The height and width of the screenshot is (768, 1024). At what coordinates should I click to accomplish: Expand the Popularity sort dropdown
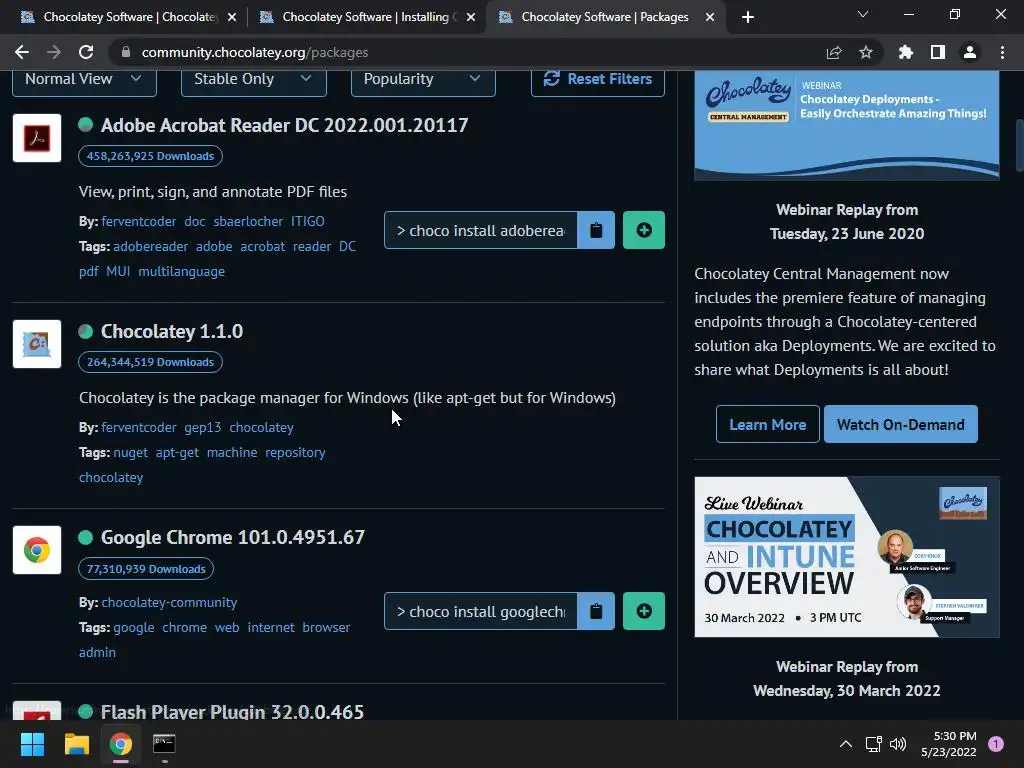pyautogui.click(x=423, y=80)
